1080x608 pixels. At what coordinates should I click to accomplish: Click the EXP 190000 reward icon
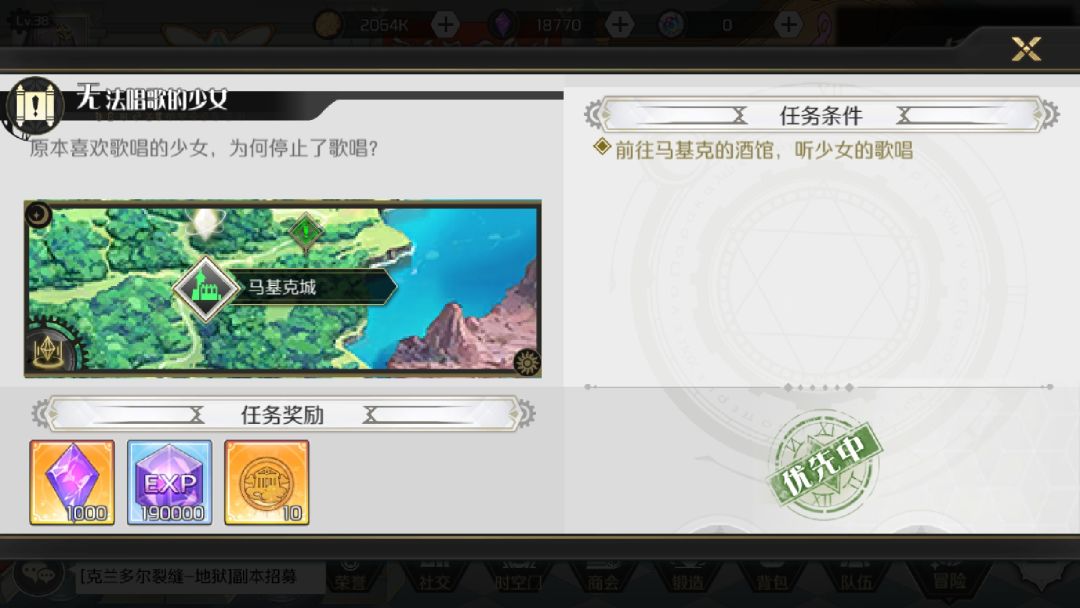169,483
